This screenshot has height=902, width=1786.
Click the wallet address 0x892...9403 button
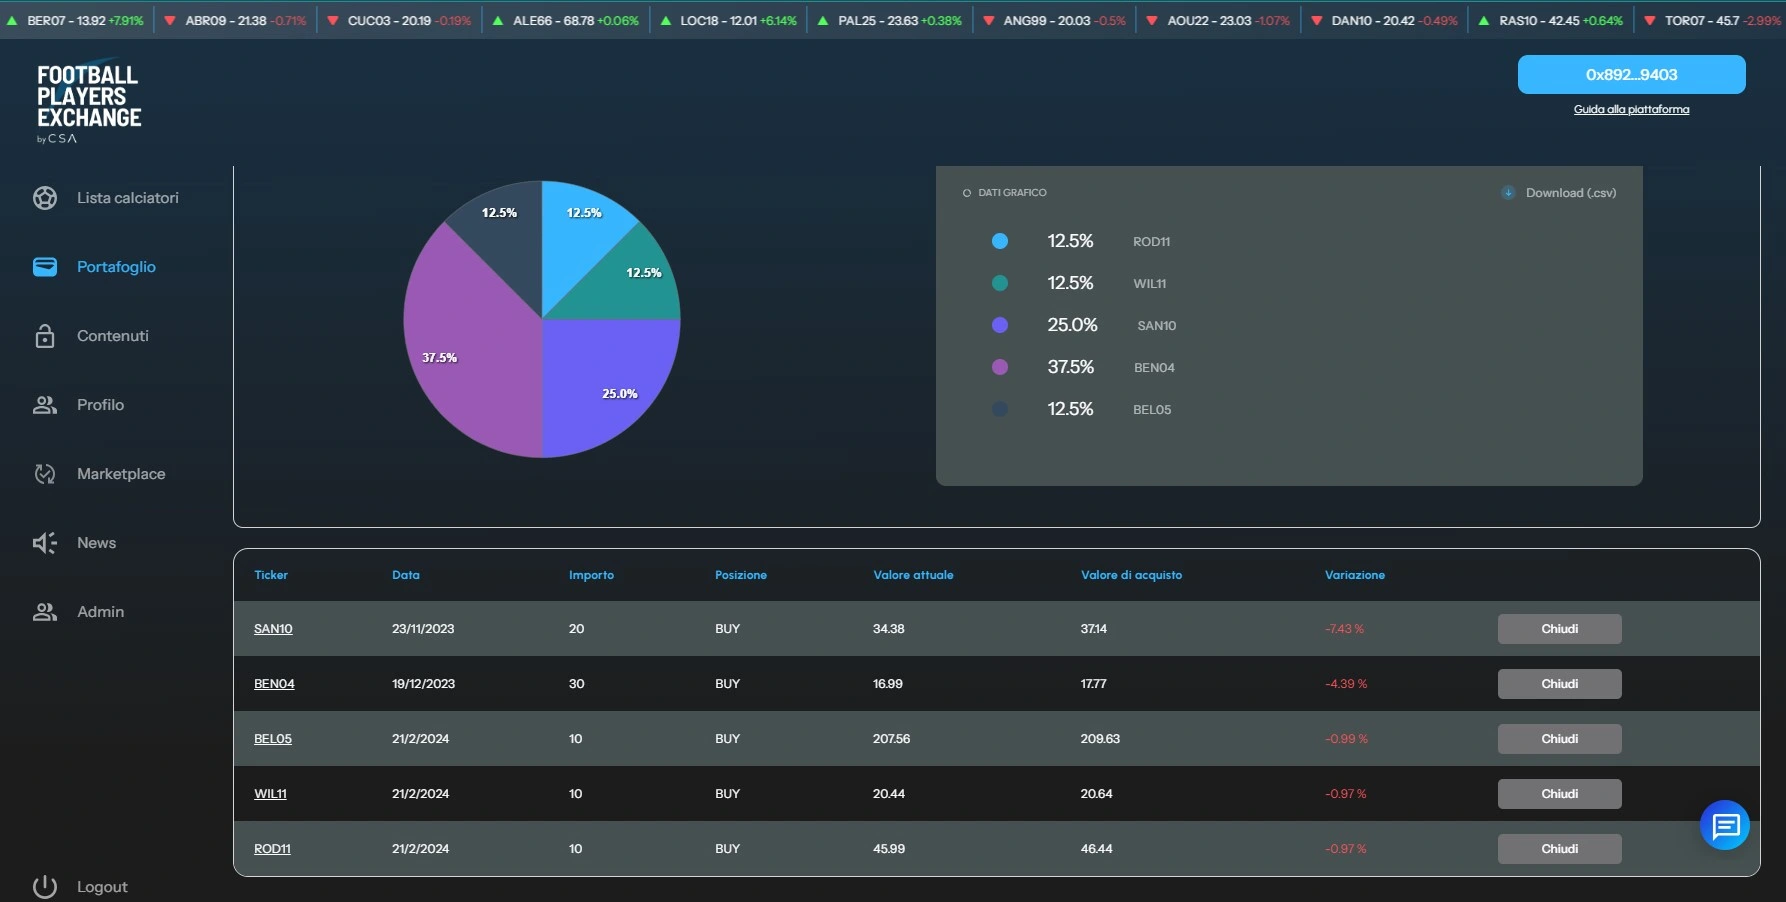[x=1631, y=75]
